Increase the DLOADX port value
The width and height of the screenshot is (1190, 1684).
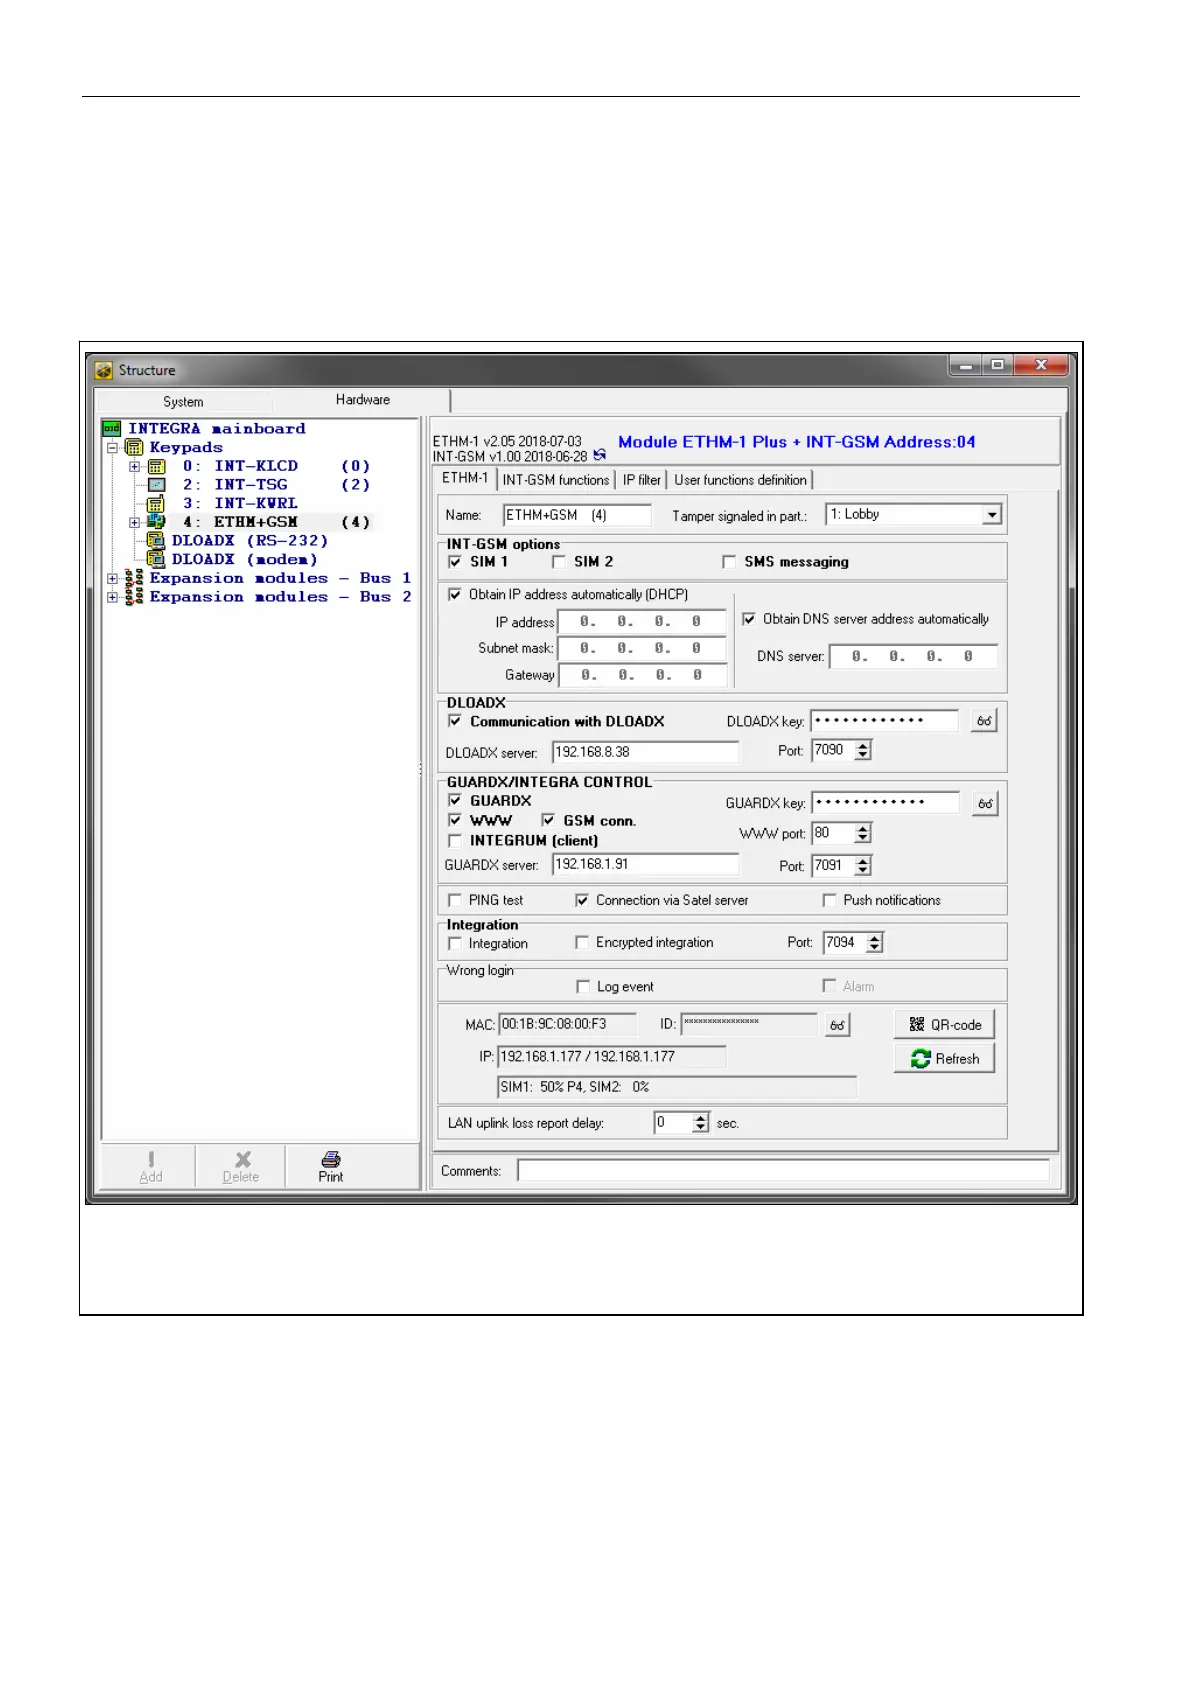864,746
